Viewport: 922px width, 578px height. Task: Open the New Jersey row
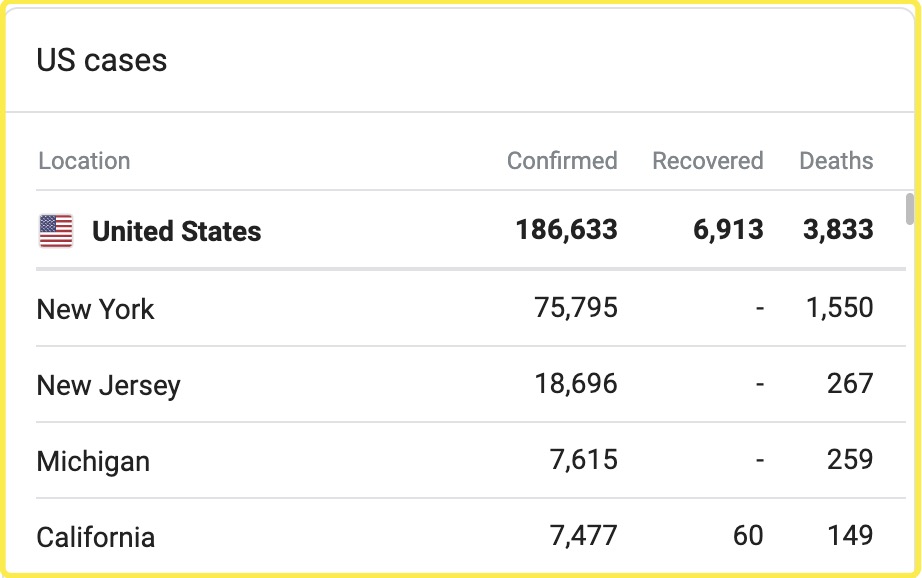[109, 385]
